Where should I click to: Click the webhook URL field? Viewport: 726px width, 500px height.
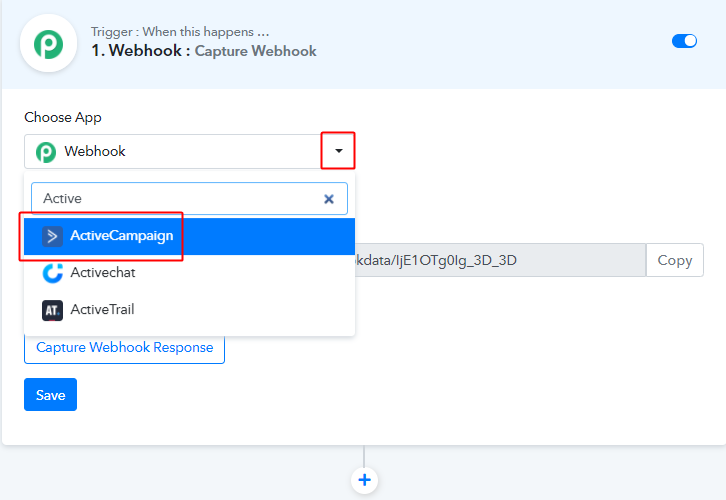click(x=500, y=260)
